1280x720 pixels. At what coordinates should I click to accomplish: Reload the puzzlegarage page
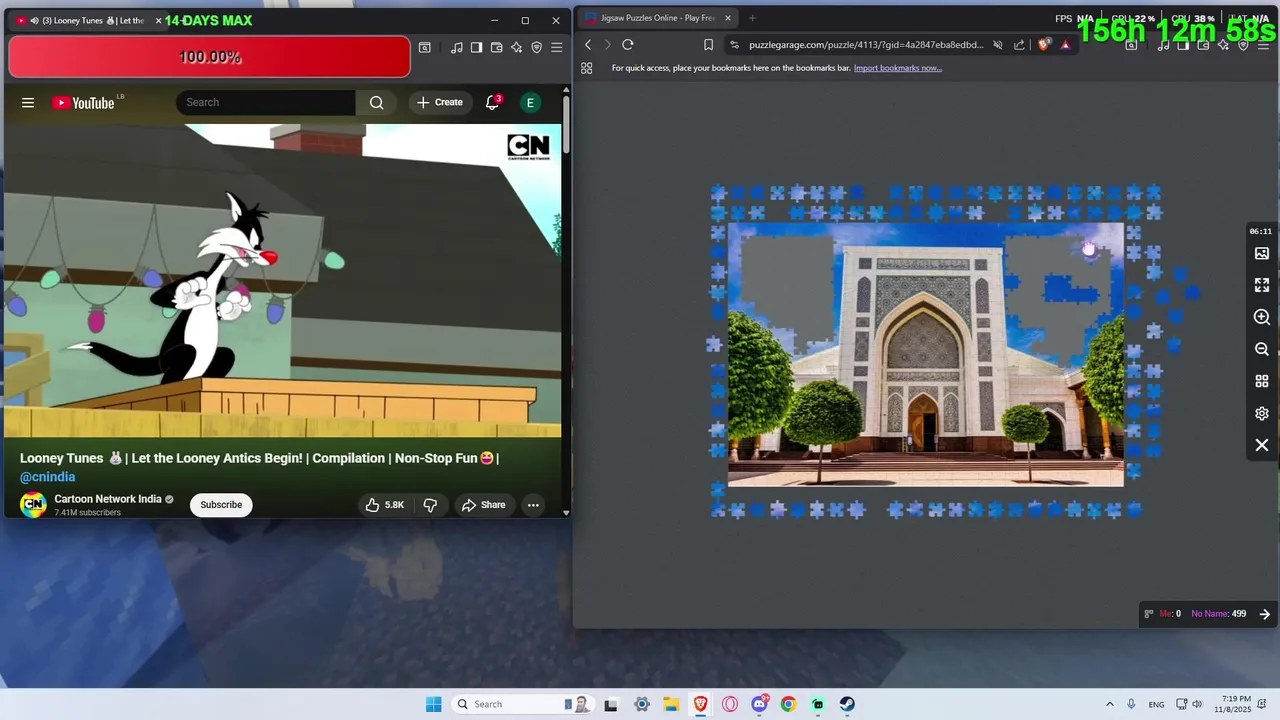(x=628, y=45)
